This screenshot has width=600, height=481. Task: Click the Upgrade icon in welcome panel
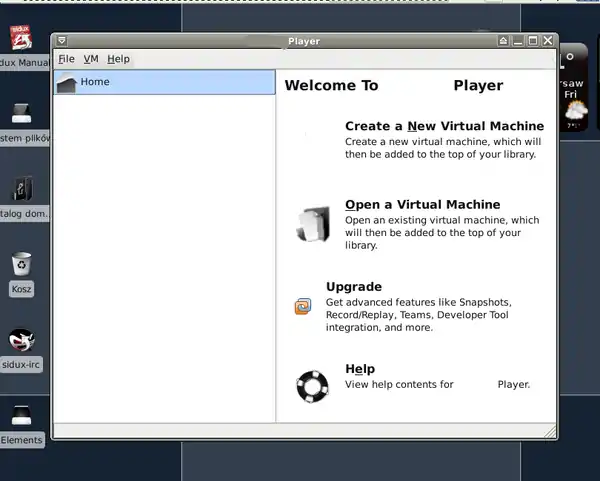click(x=303, y=306)
